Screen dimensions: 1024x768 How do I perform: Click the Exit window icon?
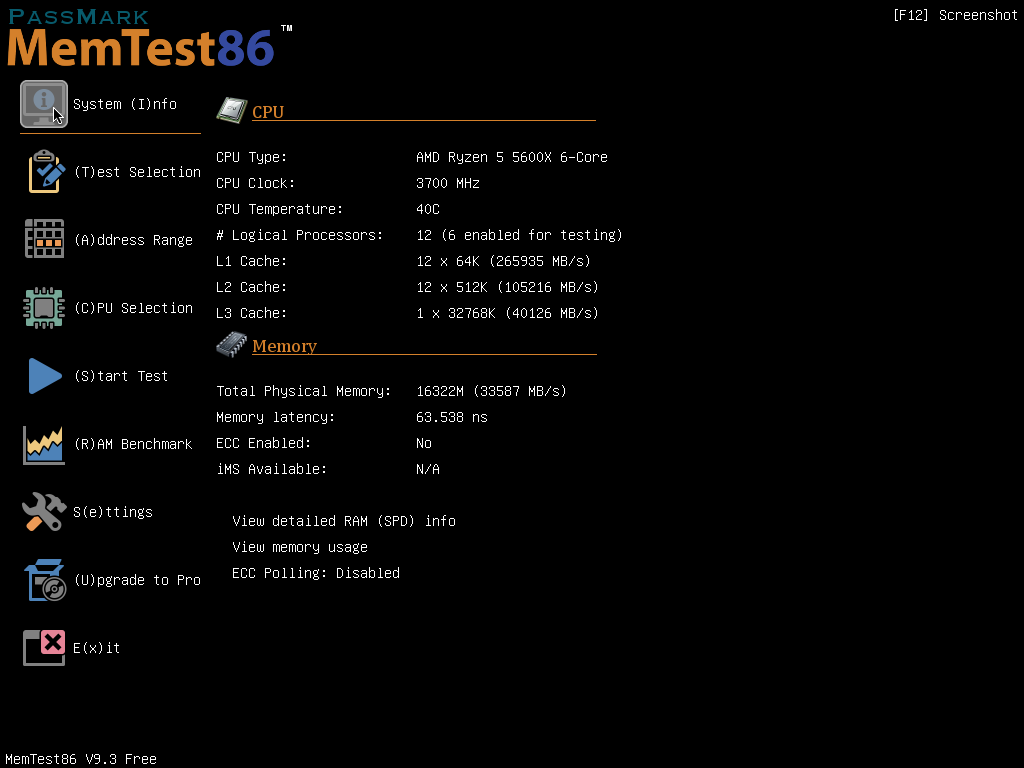tap(44, 648)
